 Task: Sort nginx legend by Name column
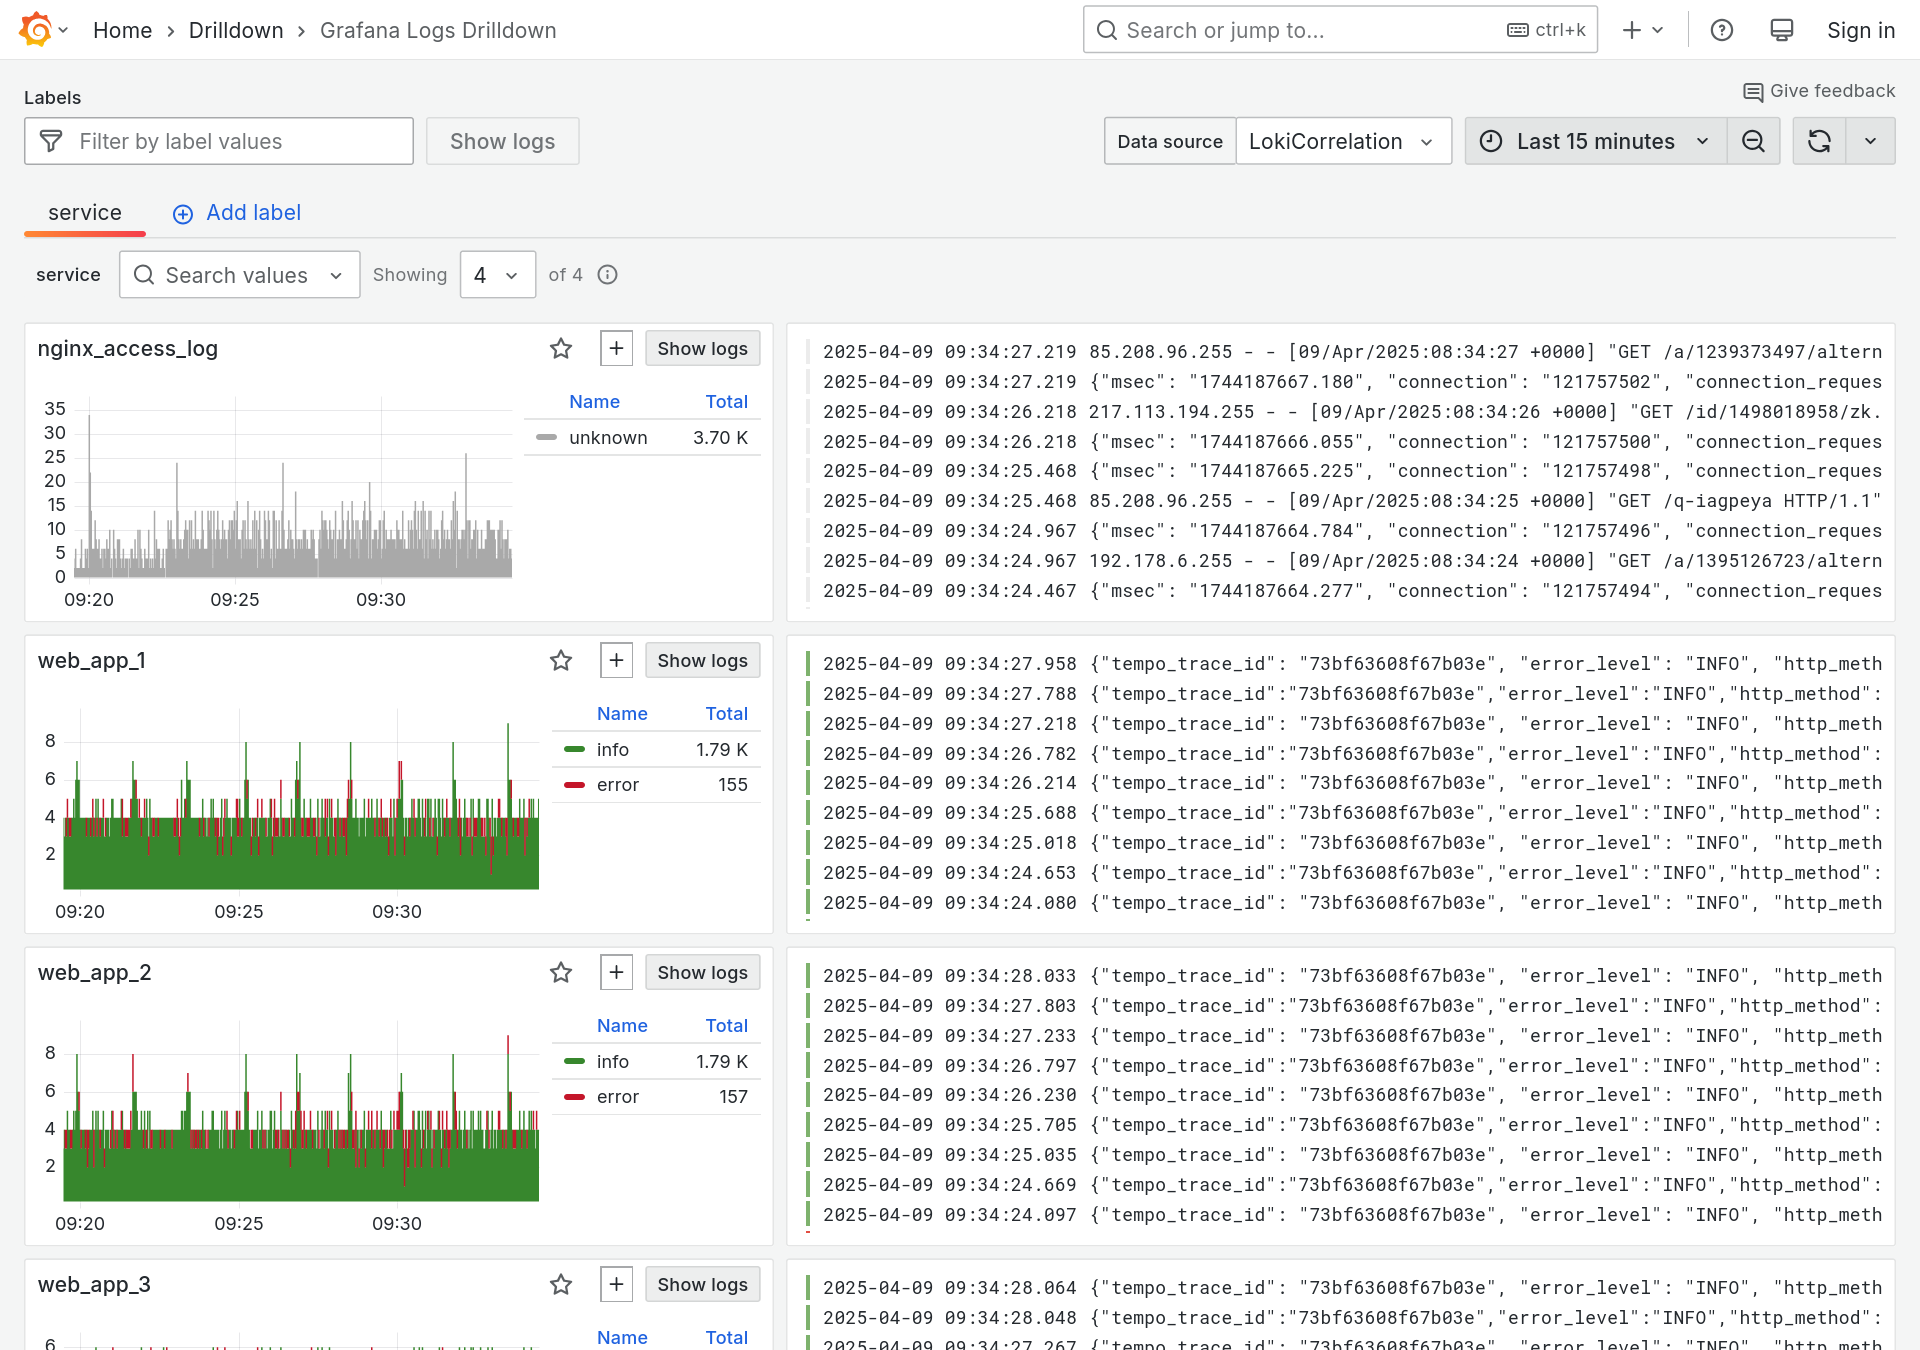coord(594,401)
